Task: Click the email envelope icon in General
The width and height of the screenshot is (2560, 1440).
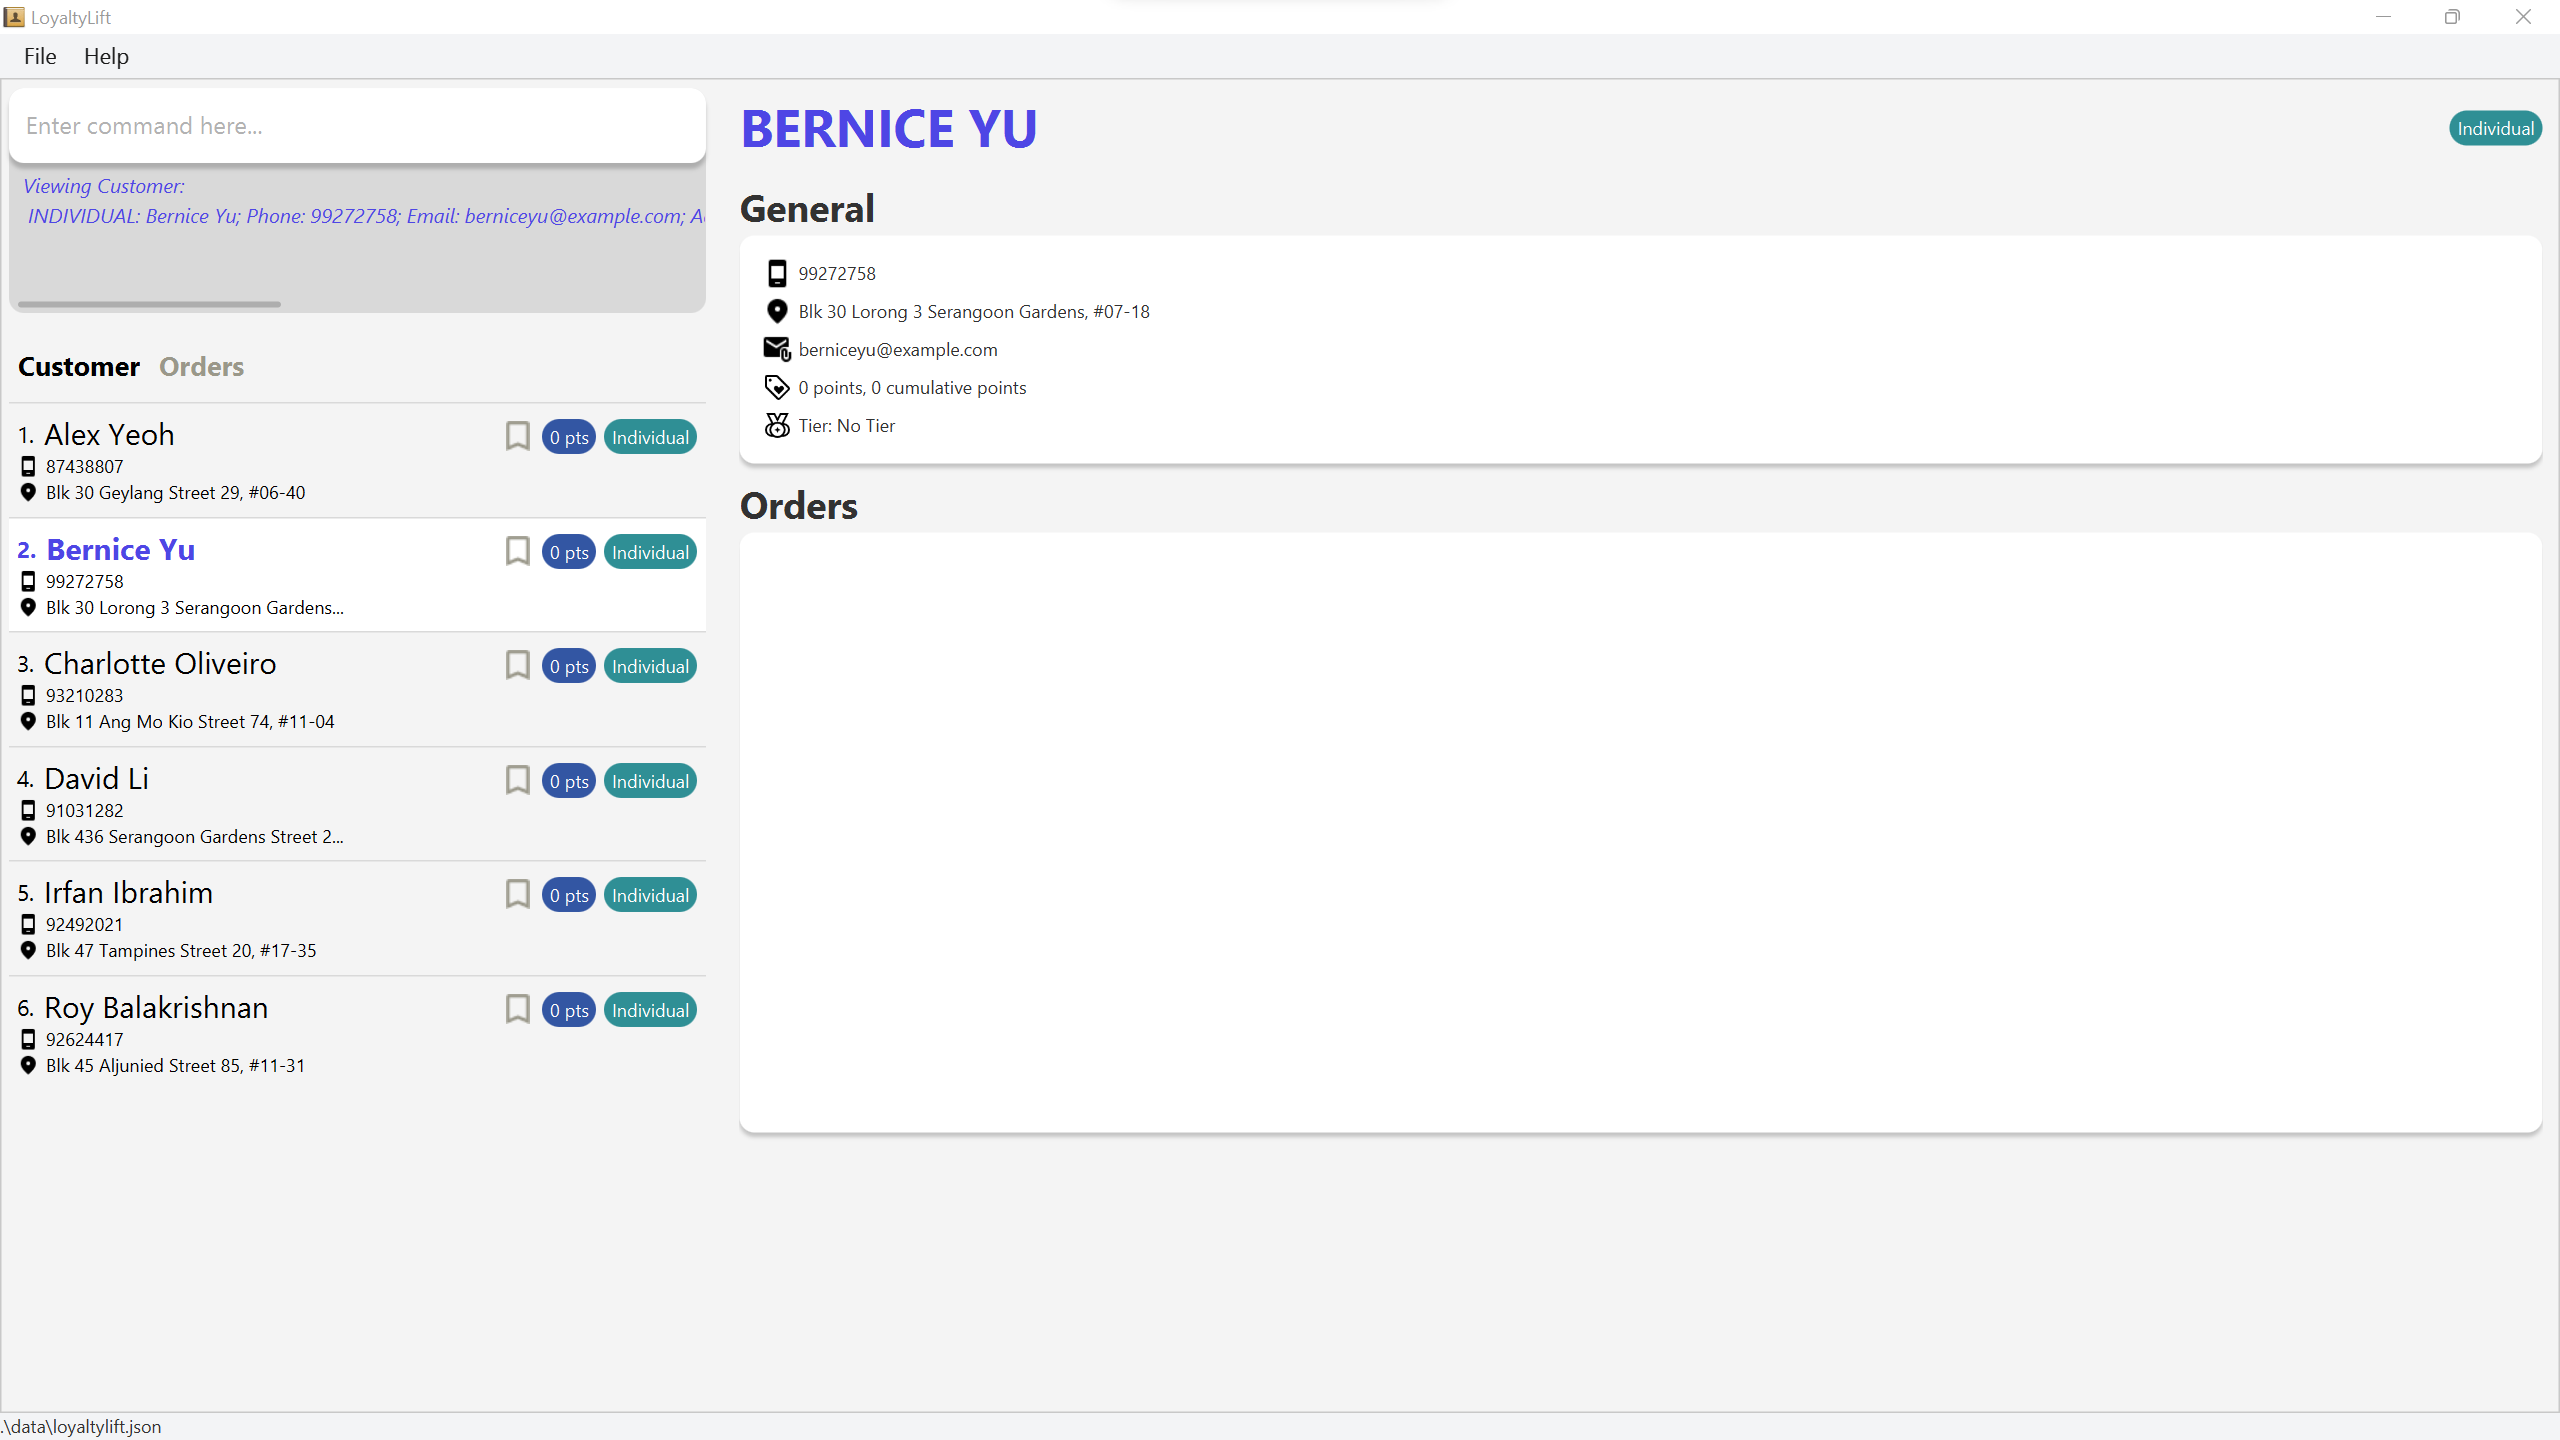Action: pos(777,349)
